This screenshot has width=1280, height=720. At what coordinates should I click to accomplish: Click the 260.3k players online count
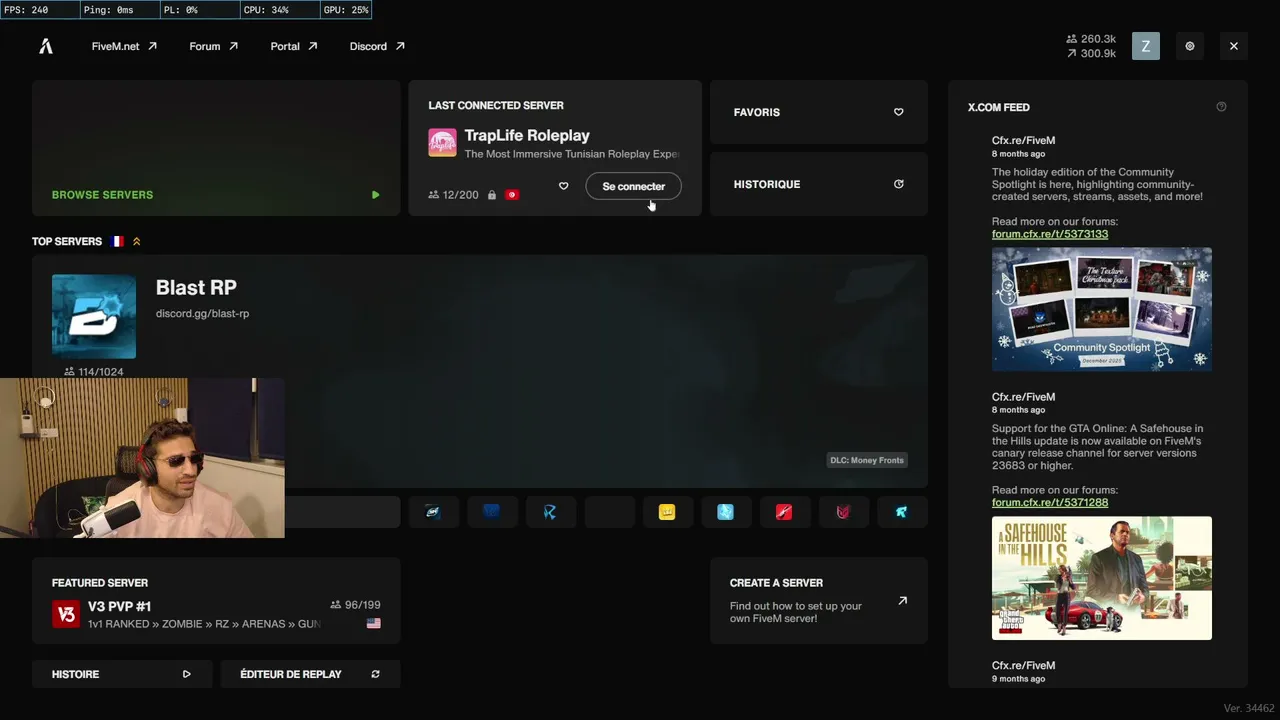click(1091, 39)
